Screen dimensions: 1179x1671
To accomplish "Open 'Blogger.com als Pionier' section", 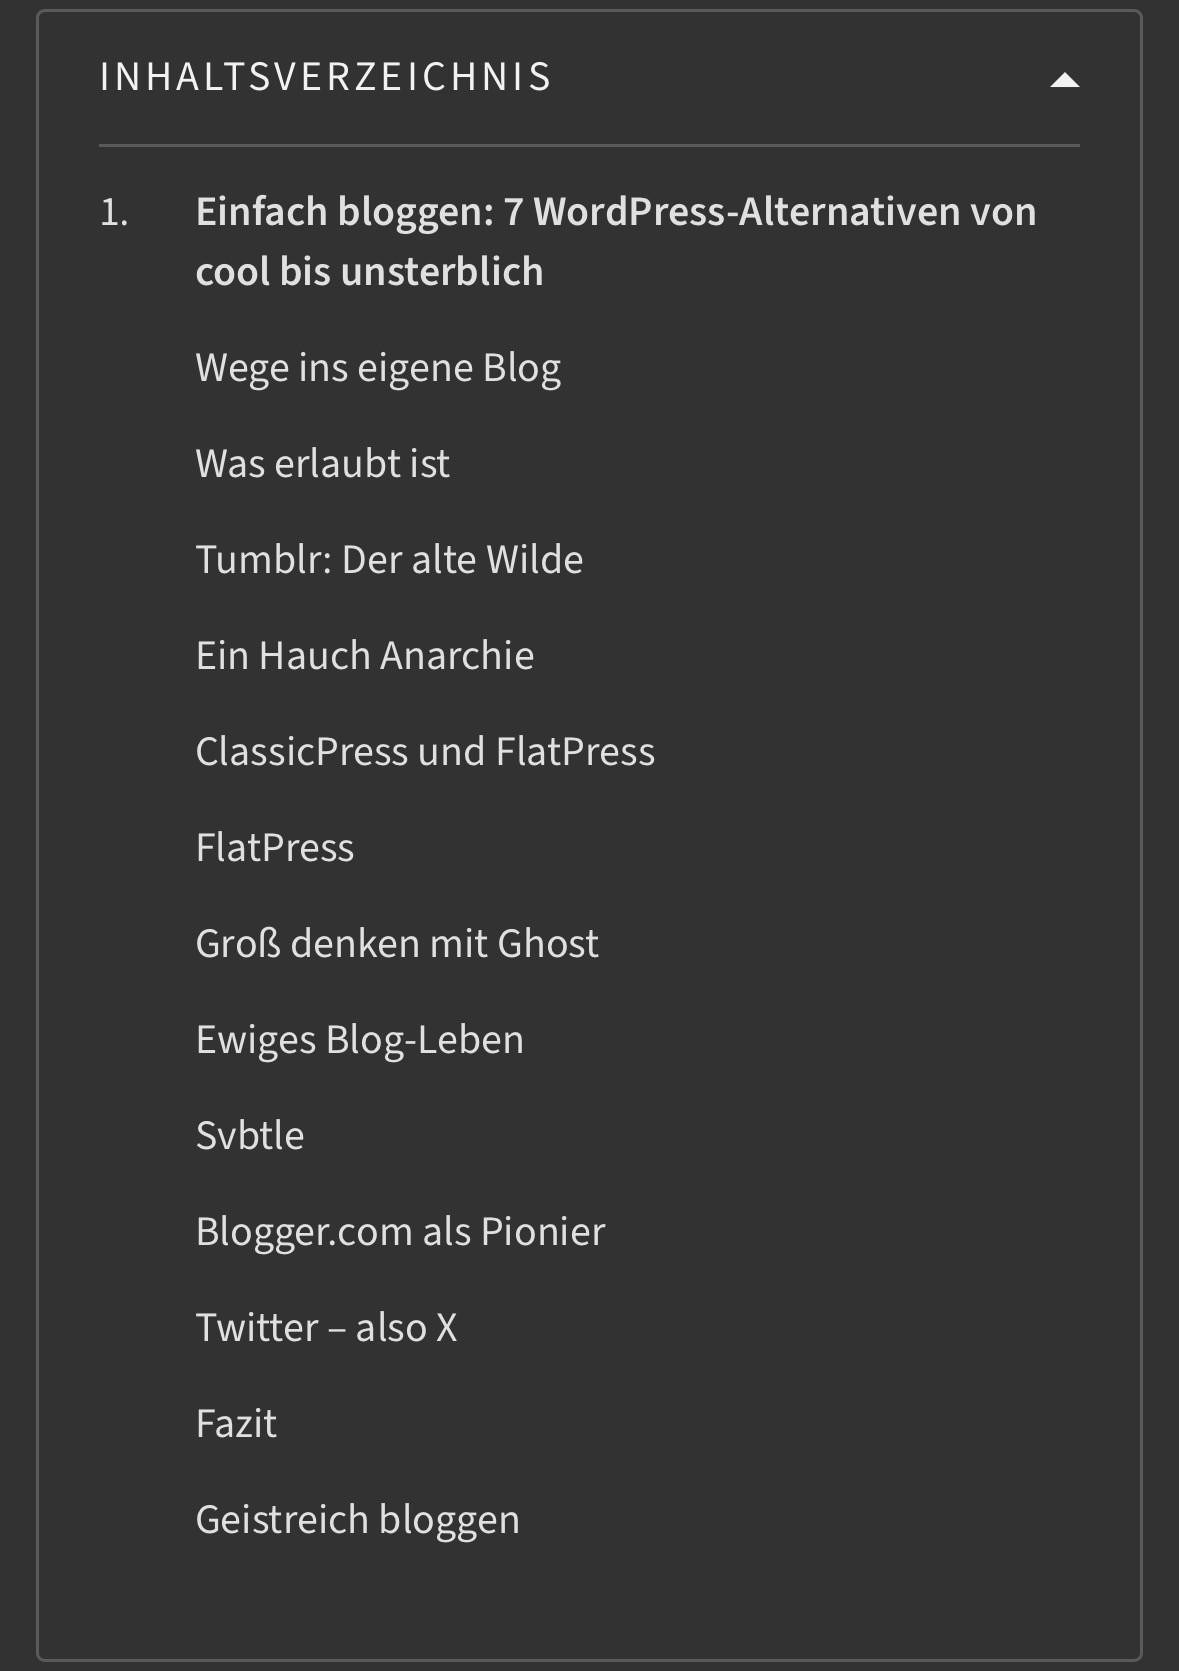I will pos(400,1232).
